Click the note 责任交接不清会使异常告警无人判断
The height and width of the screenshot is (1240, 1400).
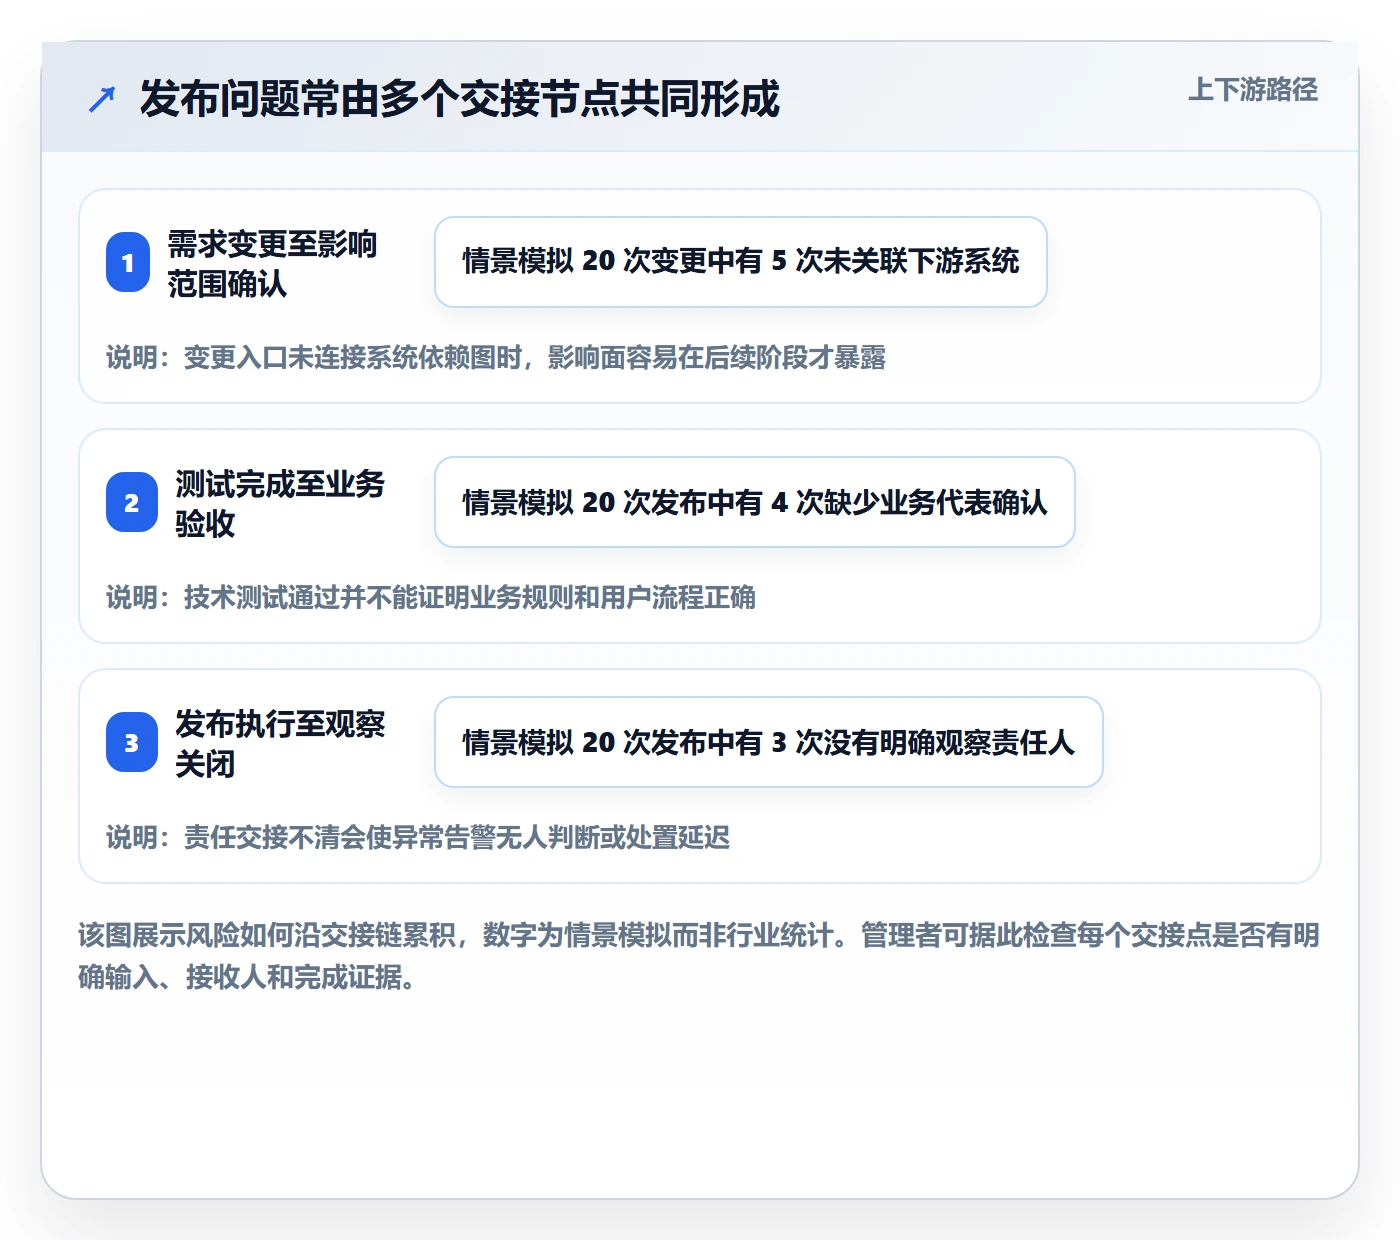click(418, 837)
